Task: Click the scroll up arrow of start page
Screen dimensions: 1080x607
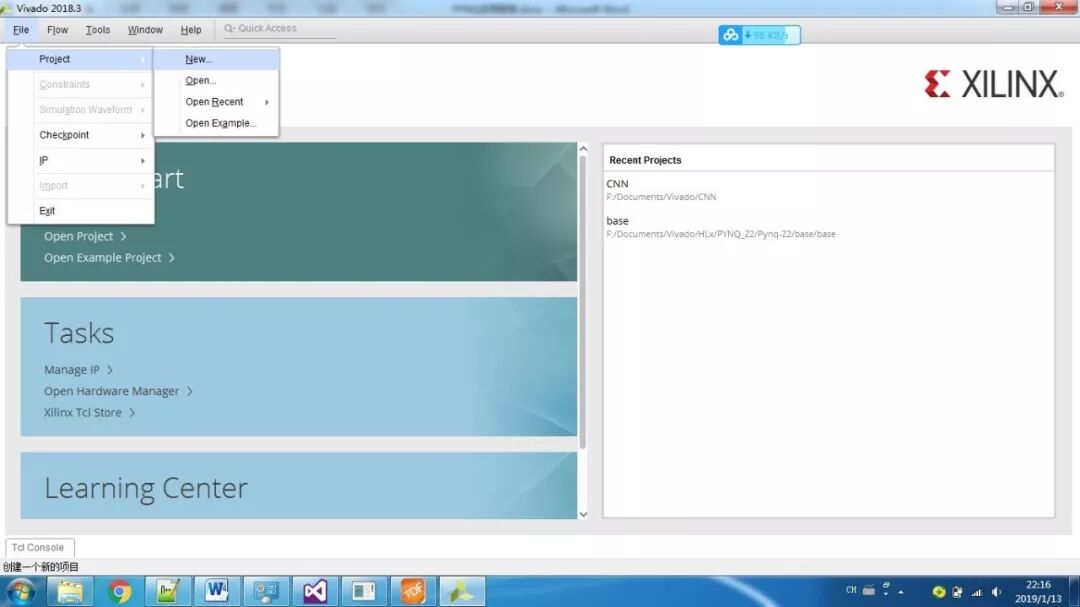Action: [x=583, y=149]
